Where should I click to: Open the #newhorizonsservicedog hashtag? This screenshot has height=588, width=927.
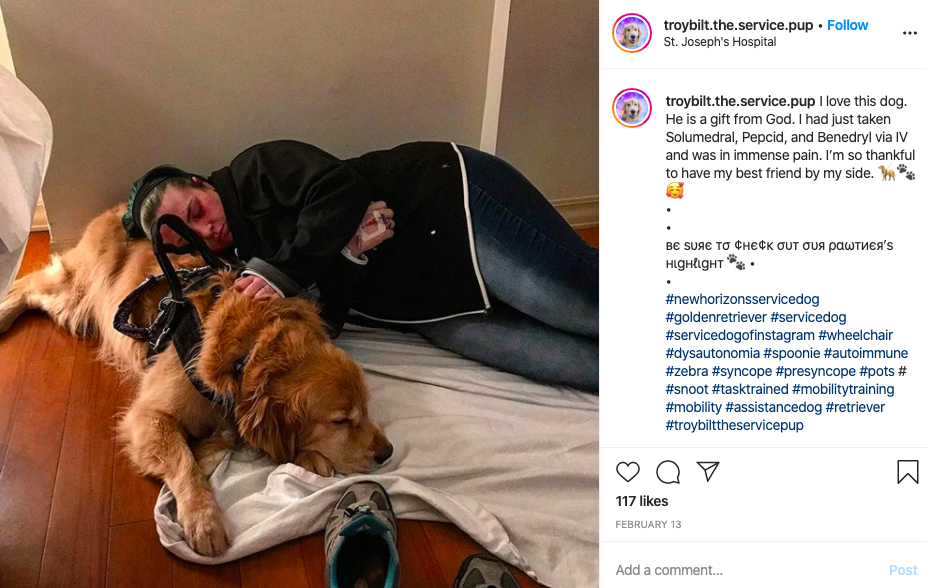[742, 299]
